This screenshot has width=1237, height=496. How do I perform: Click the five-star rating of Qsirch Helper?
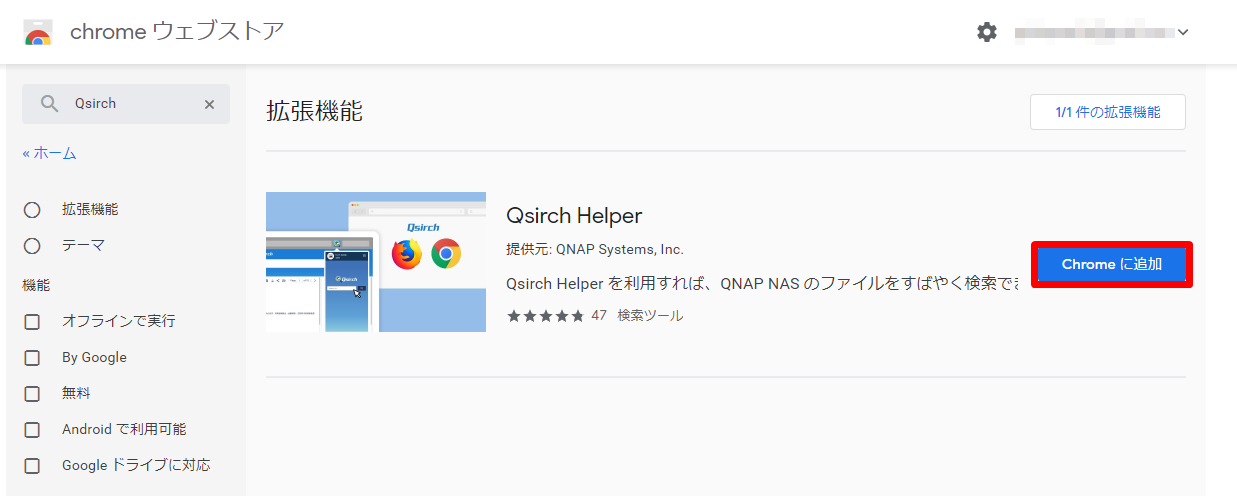click(546, 316)
